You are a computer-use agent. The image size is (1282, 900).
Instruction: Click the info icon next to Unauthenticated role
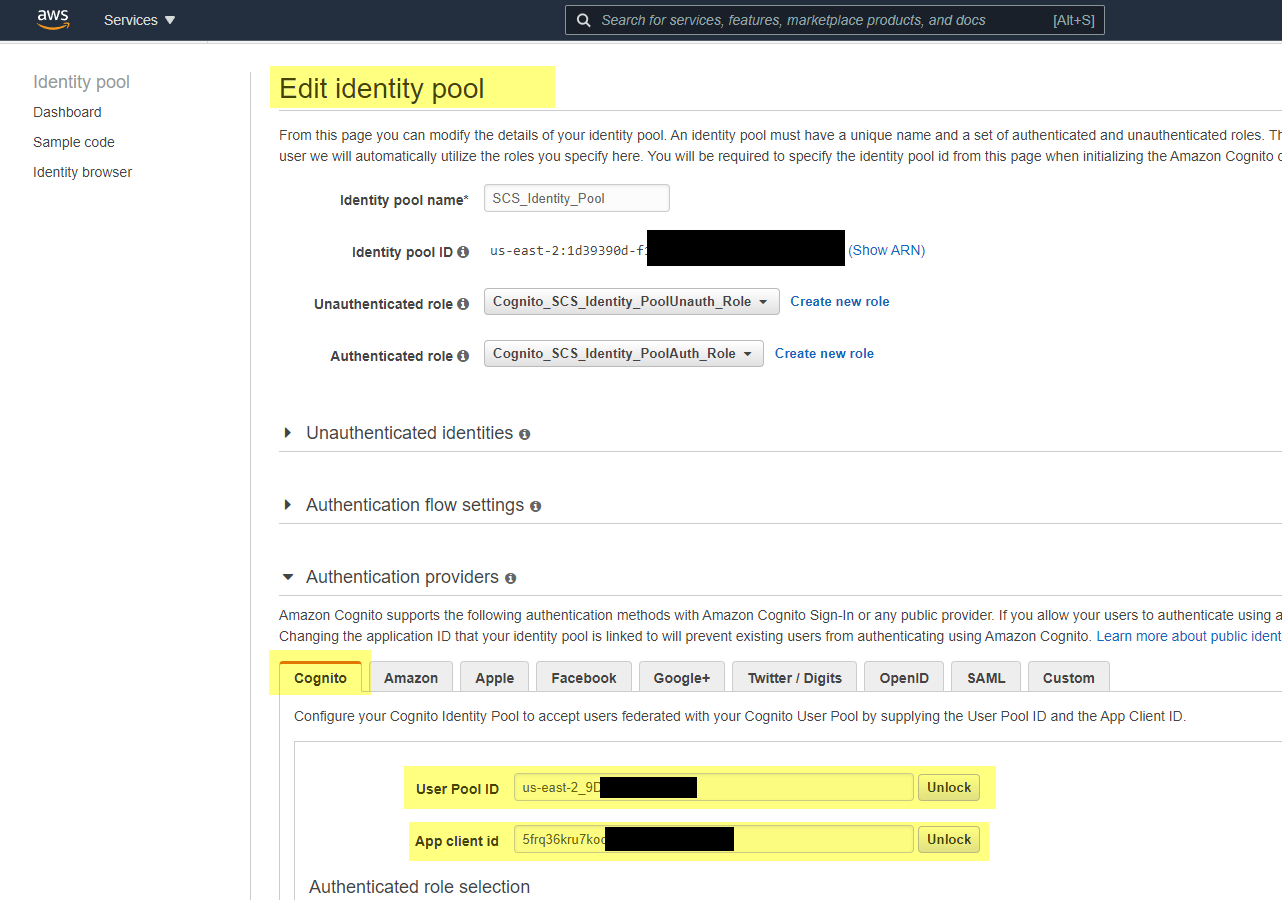coord(463,303)
